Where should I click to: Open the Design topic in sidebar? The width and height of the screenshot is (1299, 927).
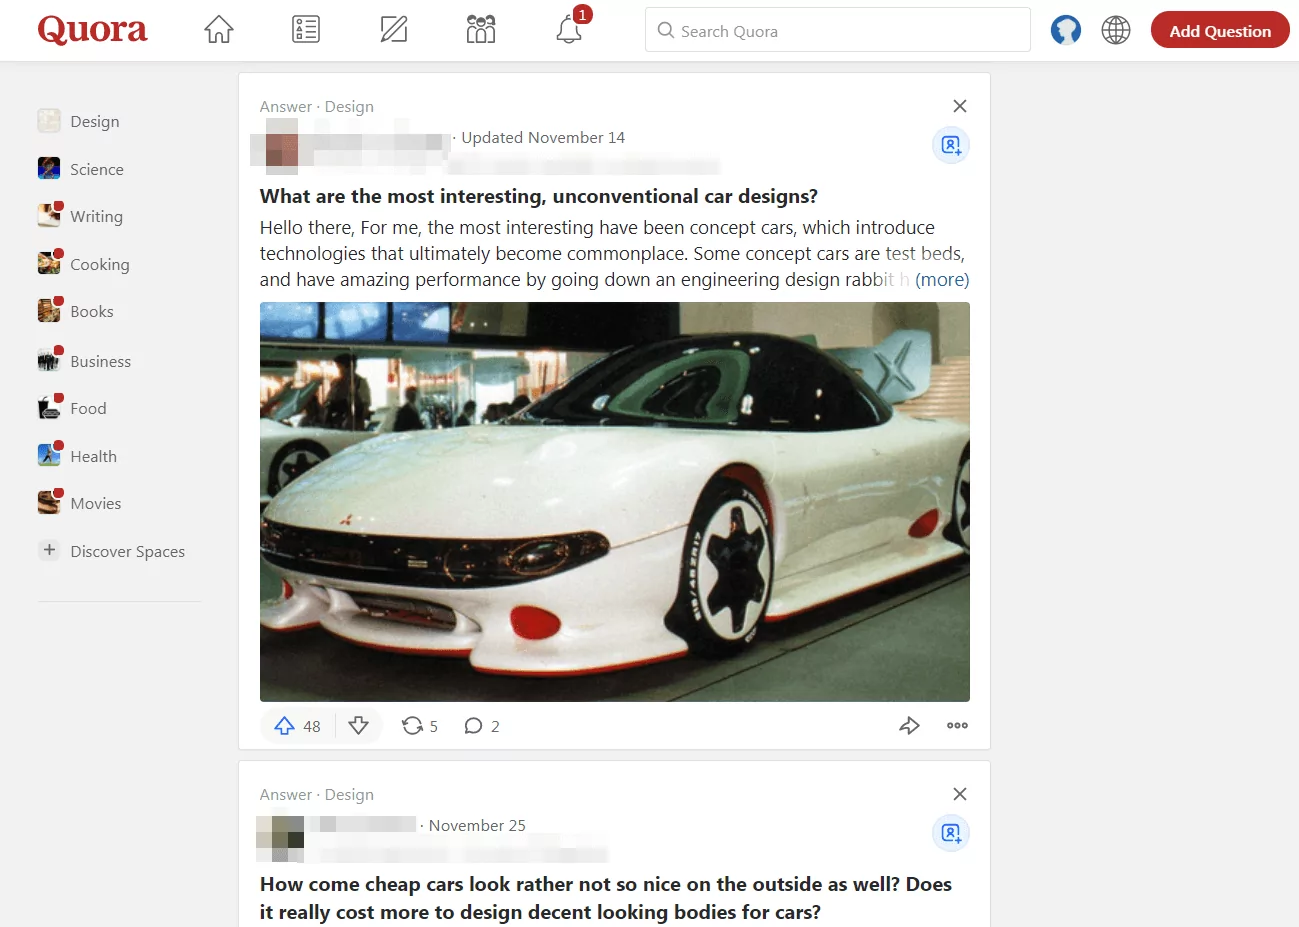(x=94, y=121)
